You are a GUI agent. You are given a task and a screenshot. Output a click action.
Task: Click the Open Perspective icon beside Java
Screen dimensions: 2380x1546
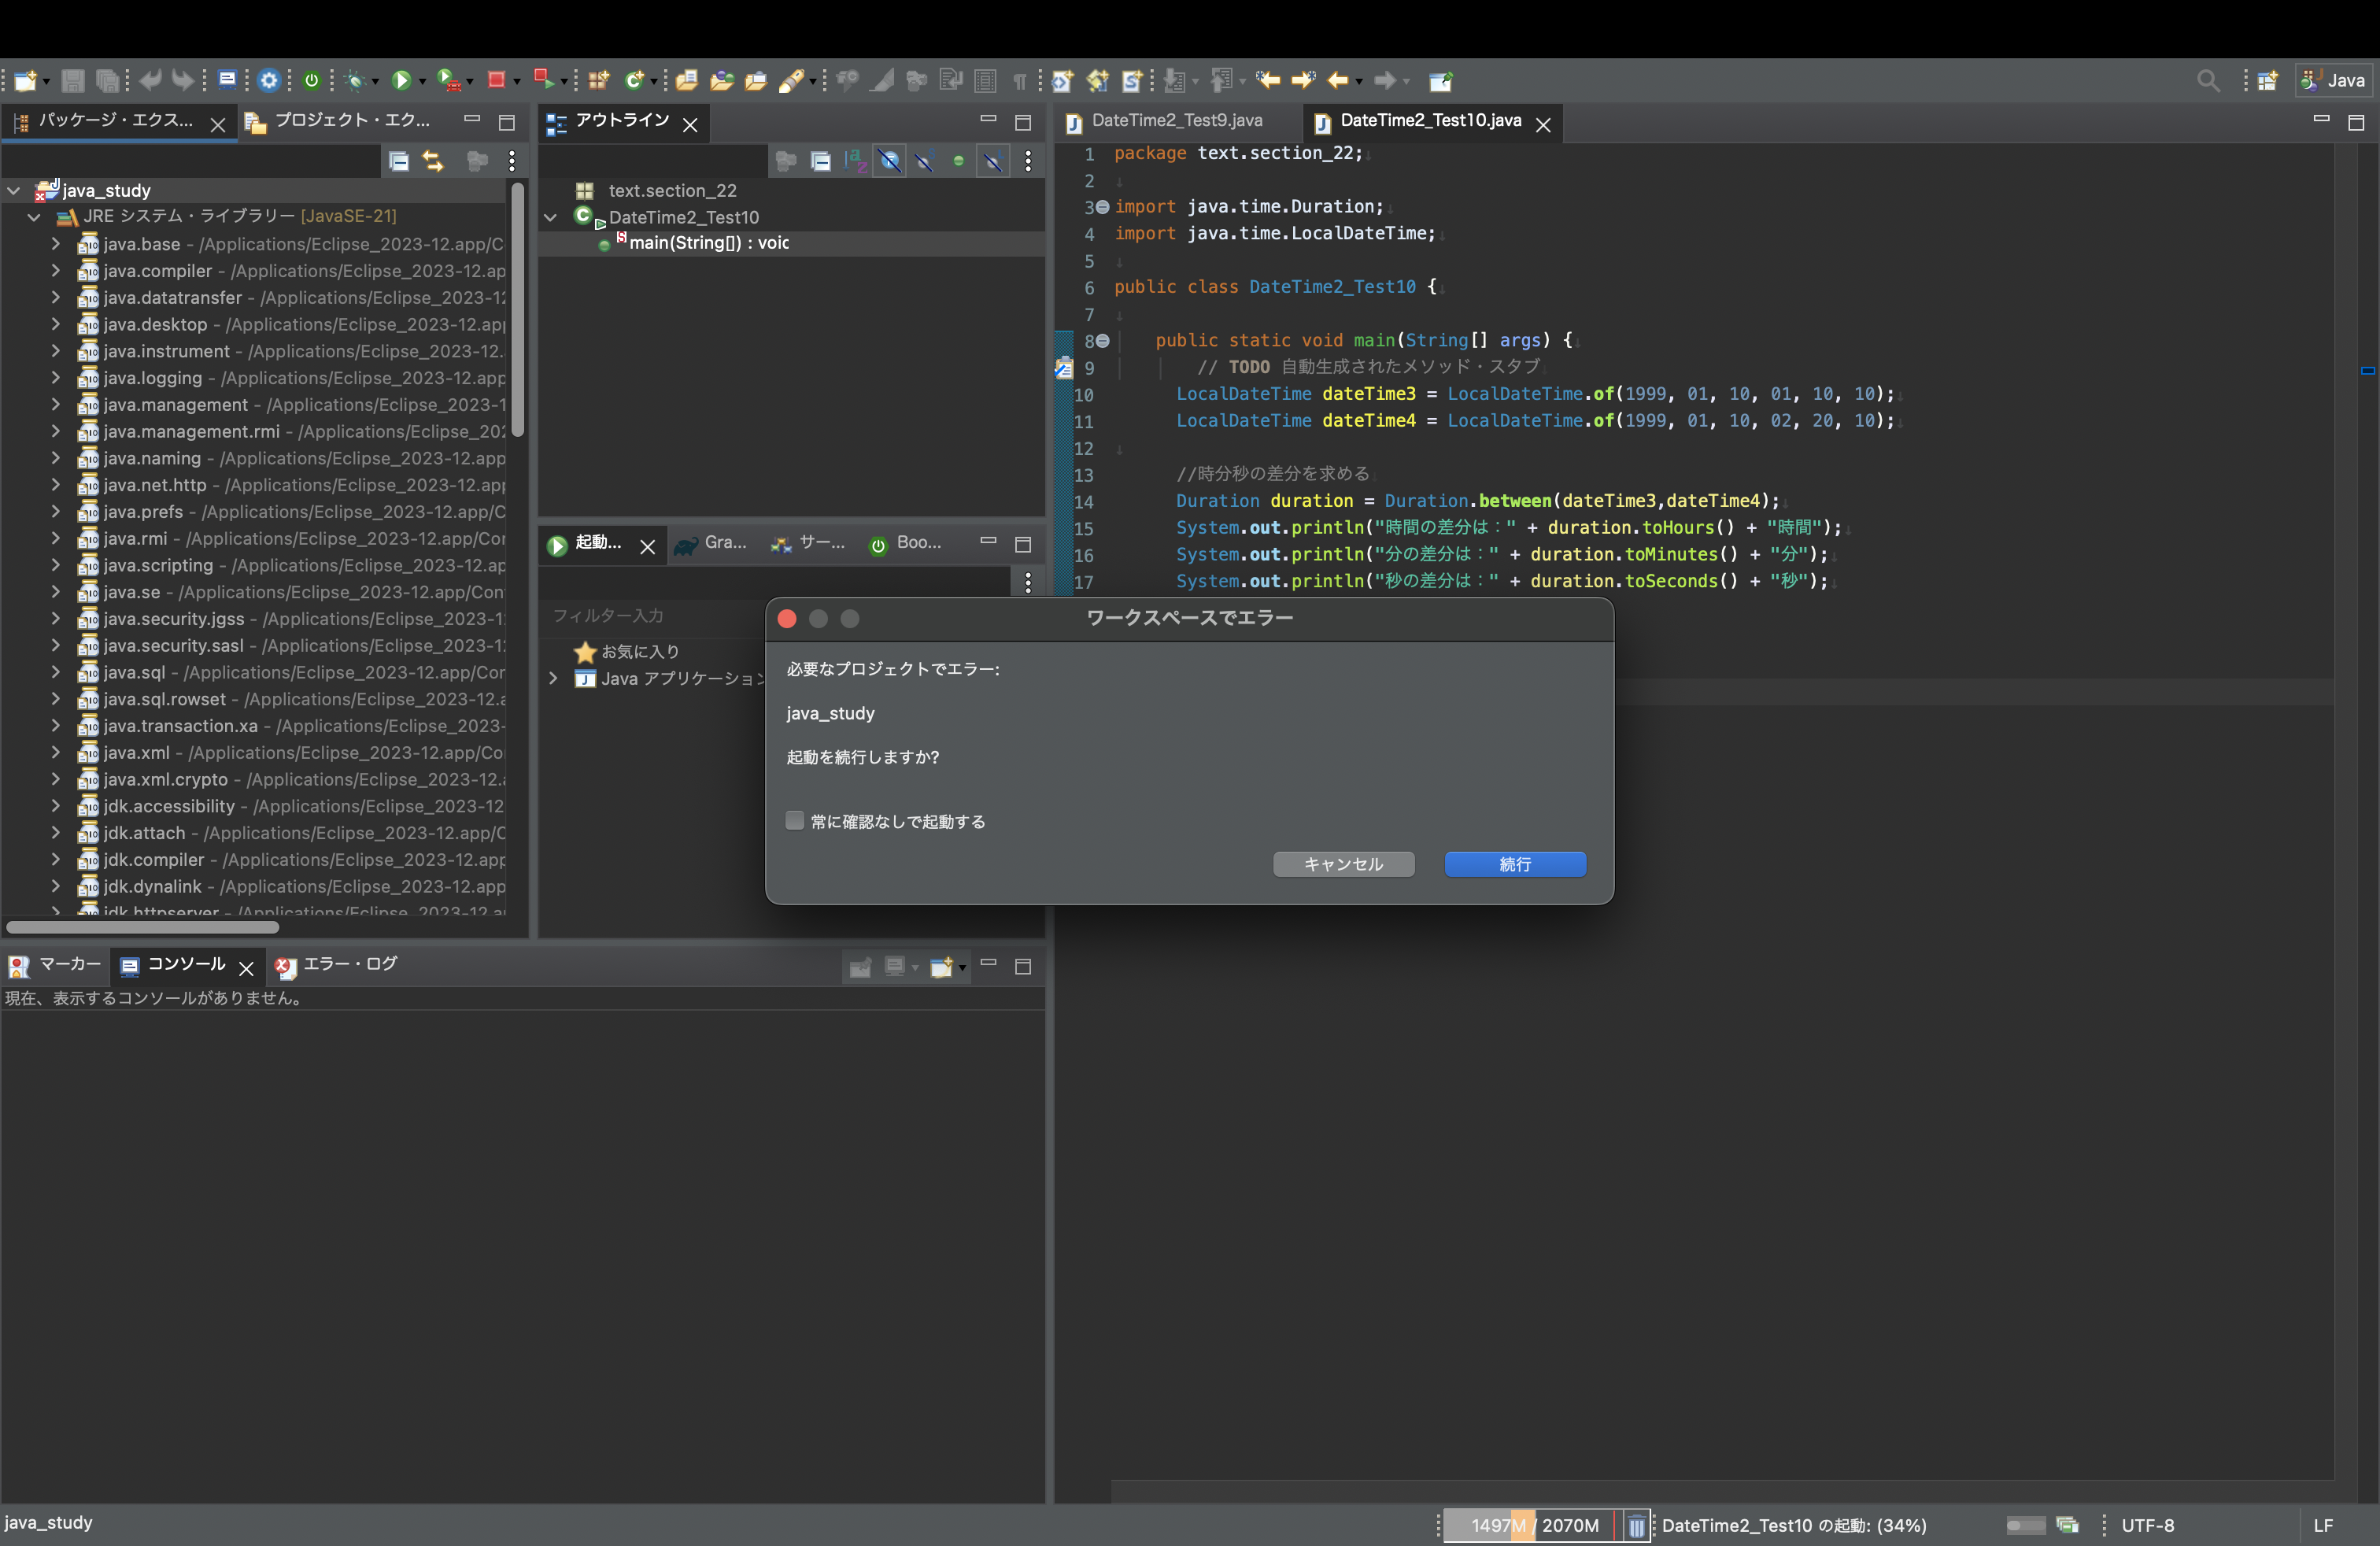2267,81
